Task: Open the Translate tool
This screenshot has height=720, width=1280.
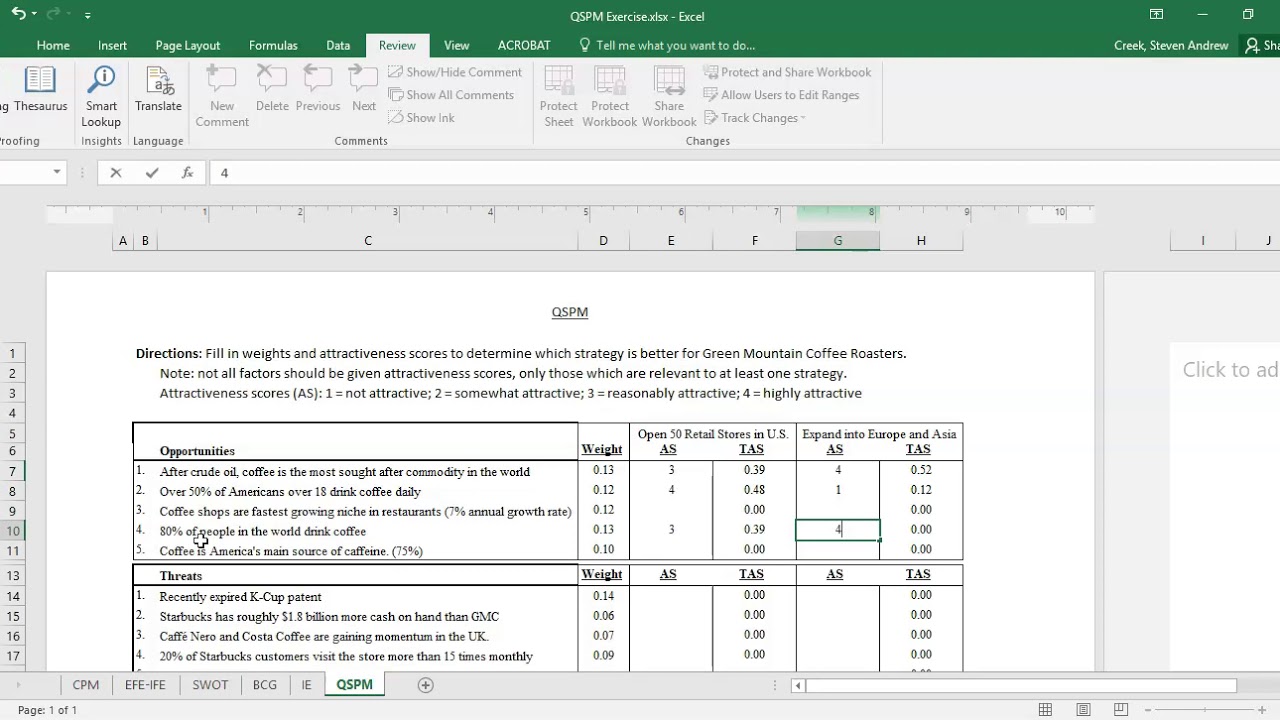Action: click(x=158, y=90)
